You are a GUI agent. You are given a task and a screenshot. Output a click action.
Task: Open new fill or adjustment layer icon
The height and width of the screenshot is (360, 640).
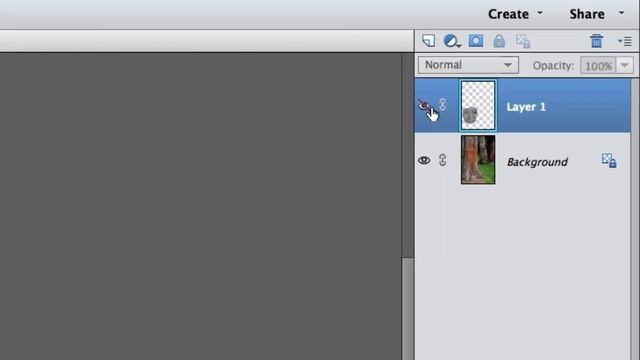[x=451, y=41]
